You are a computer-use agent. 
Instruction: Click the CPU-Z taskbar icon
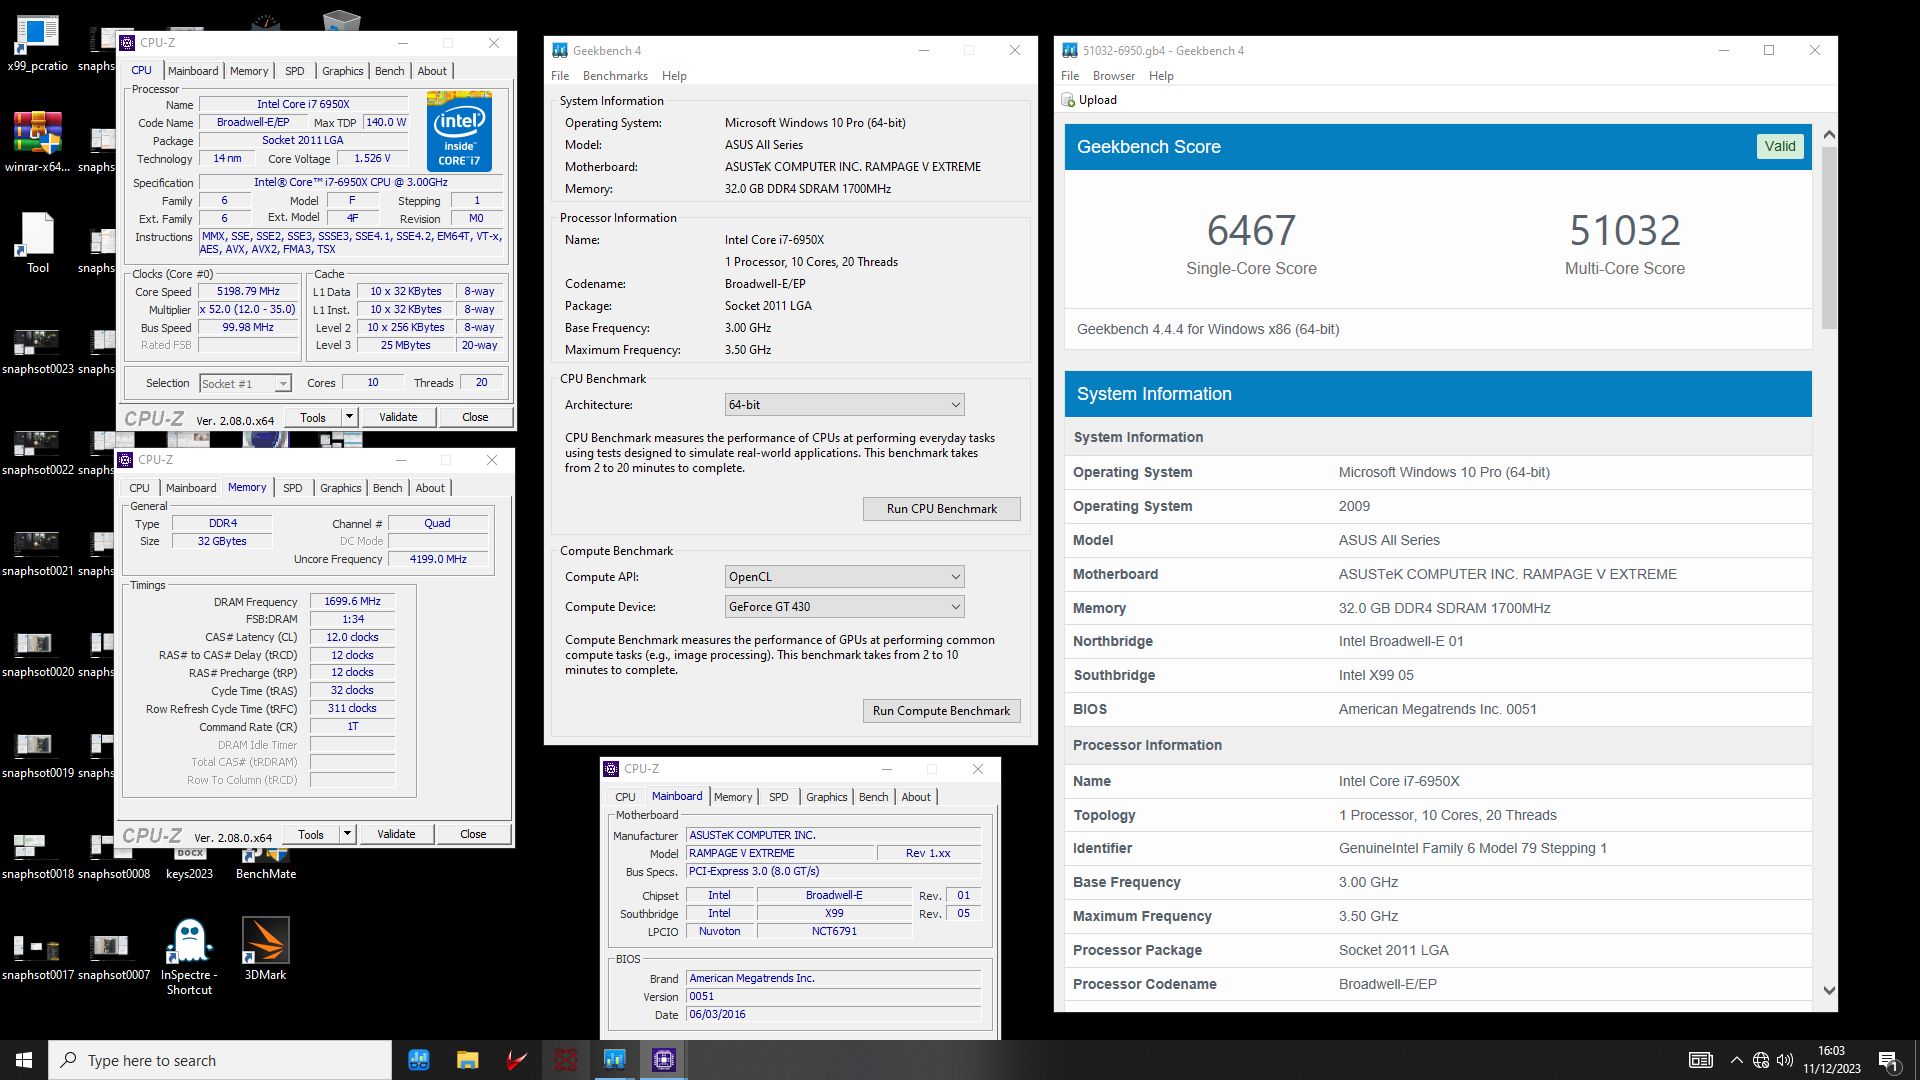[663, 1060]
